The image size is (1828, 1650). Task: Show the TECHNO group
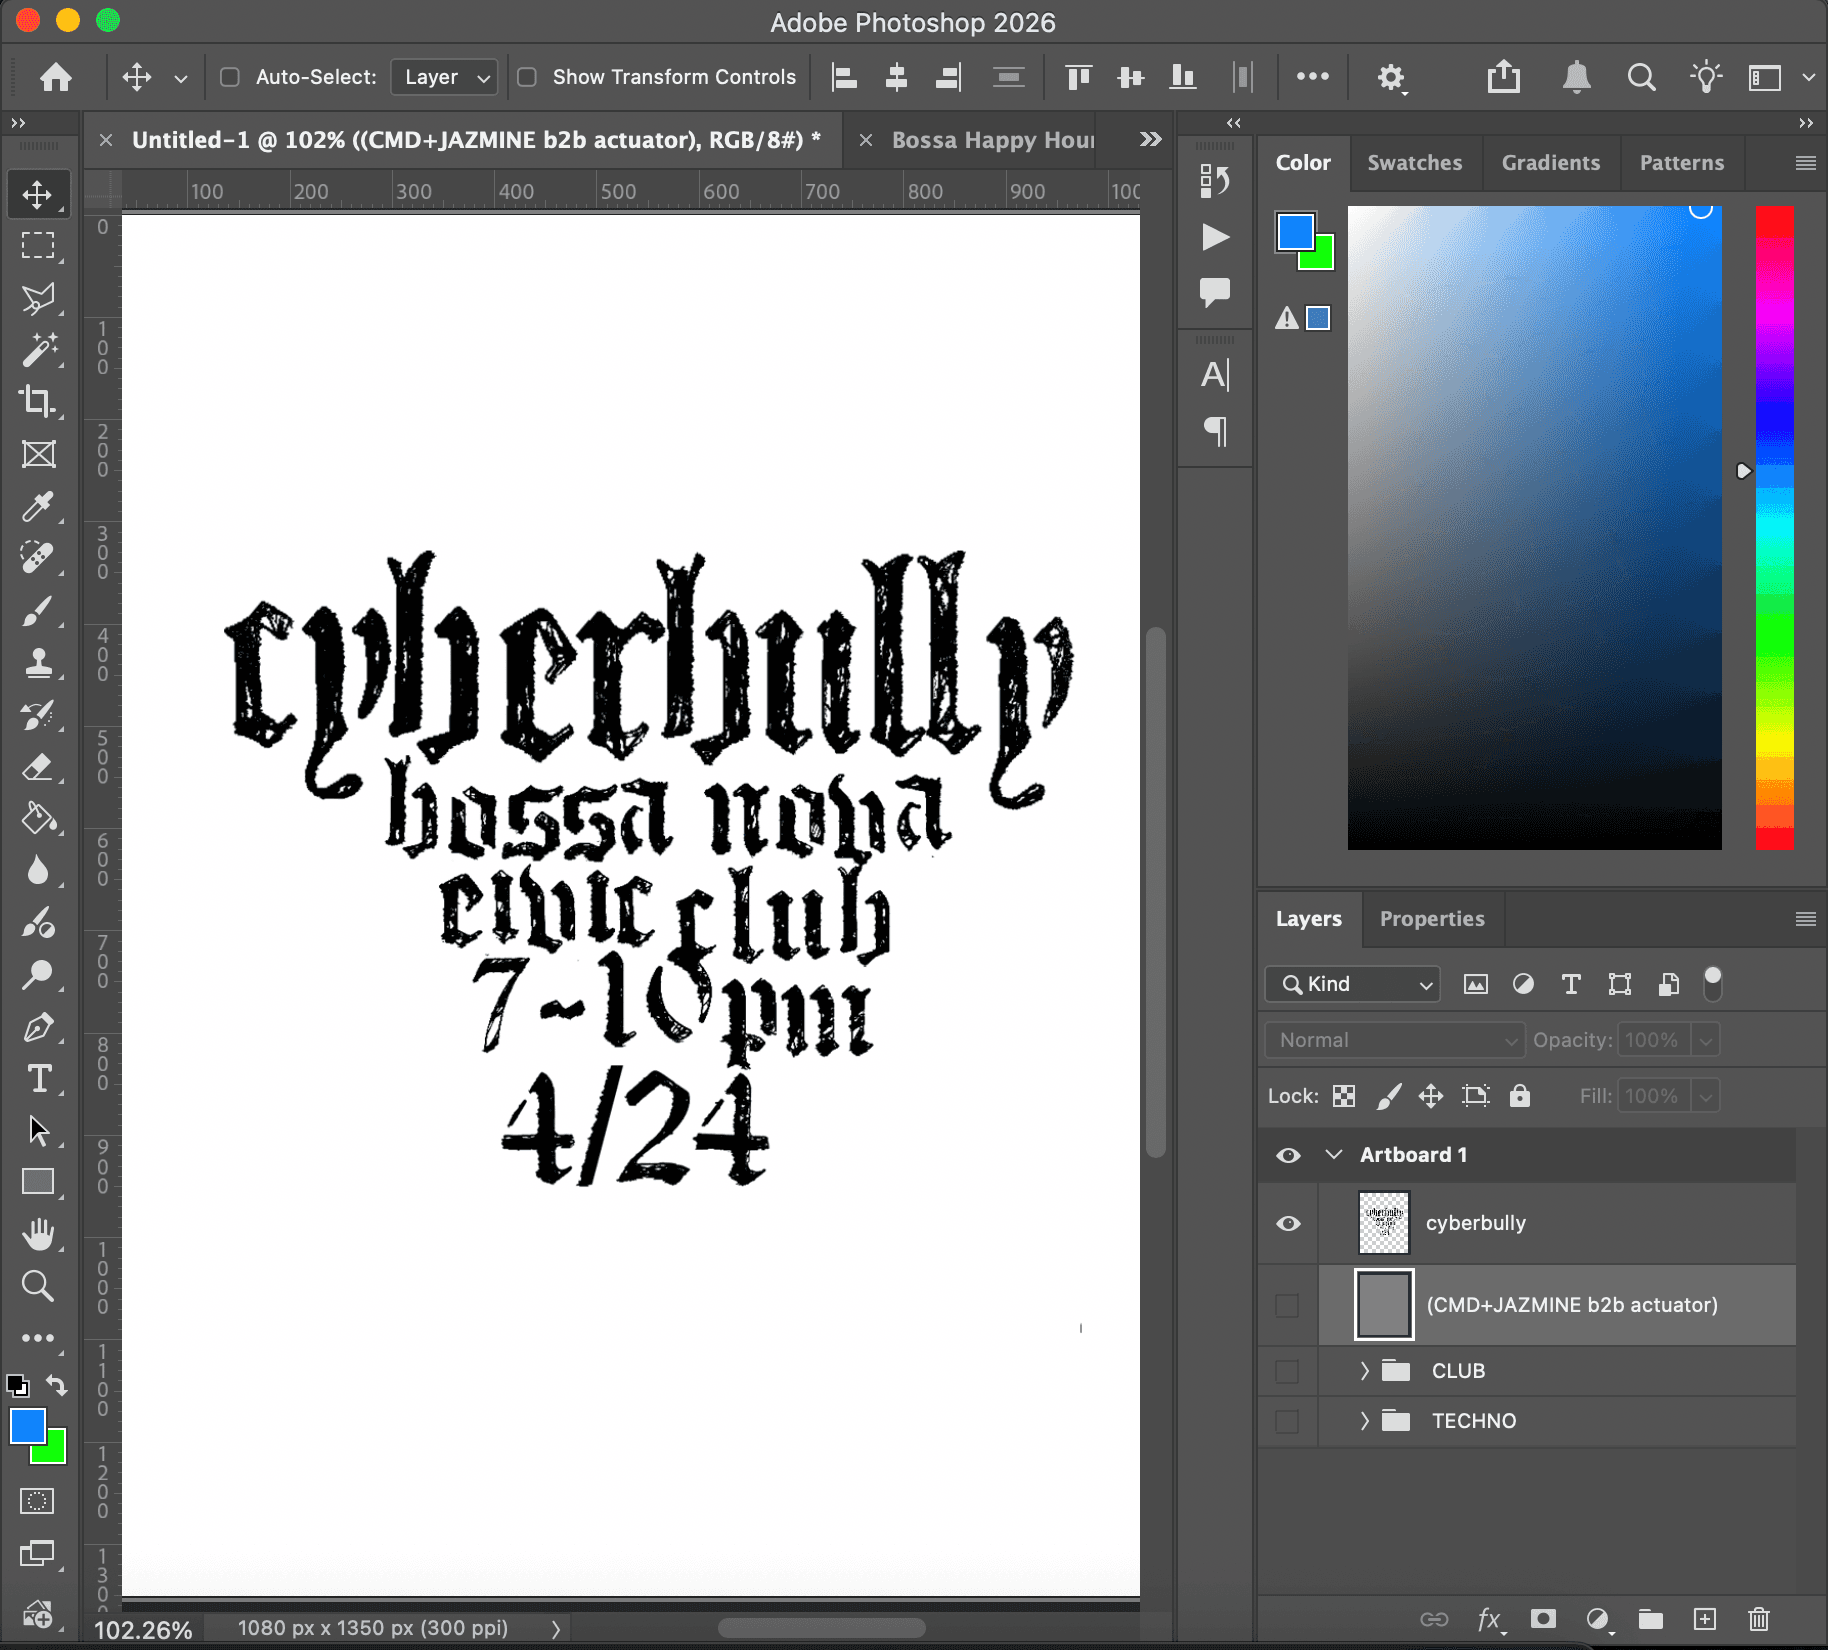[1288, 1421]
